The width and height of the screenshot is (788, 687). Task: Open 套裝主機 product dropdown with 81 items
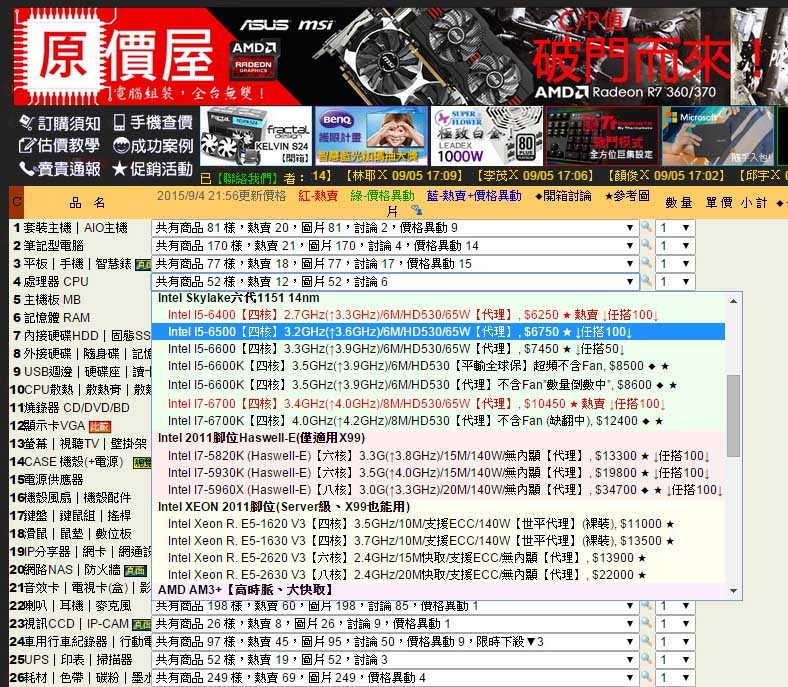pyautogui.click(x=395, y=228)
